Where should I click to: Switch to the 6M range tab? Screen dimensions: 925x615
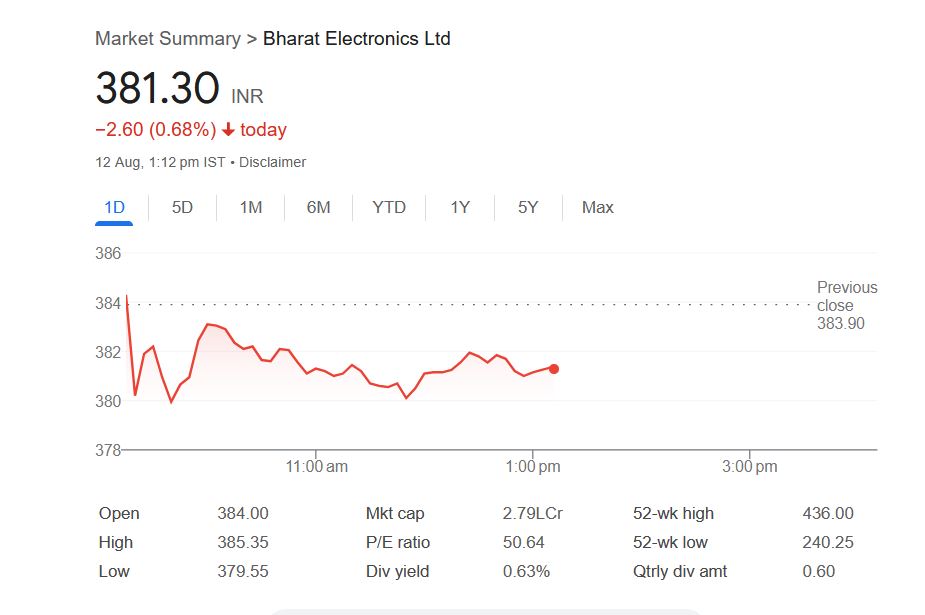tap(318, 208)
